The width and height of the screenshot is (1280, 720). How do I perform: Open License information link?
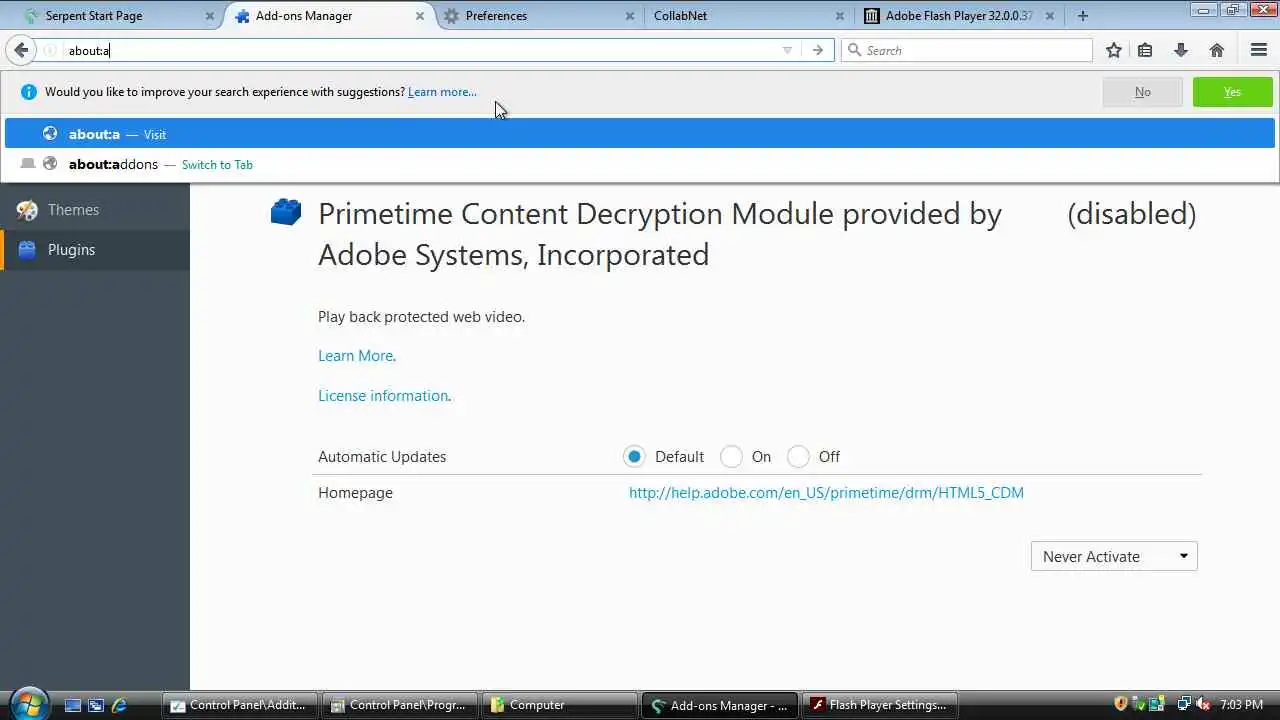point(383,396)
